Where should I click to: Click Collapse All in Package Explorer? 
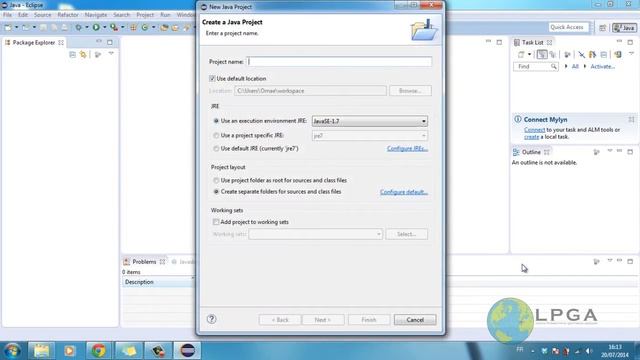(73, 54)
